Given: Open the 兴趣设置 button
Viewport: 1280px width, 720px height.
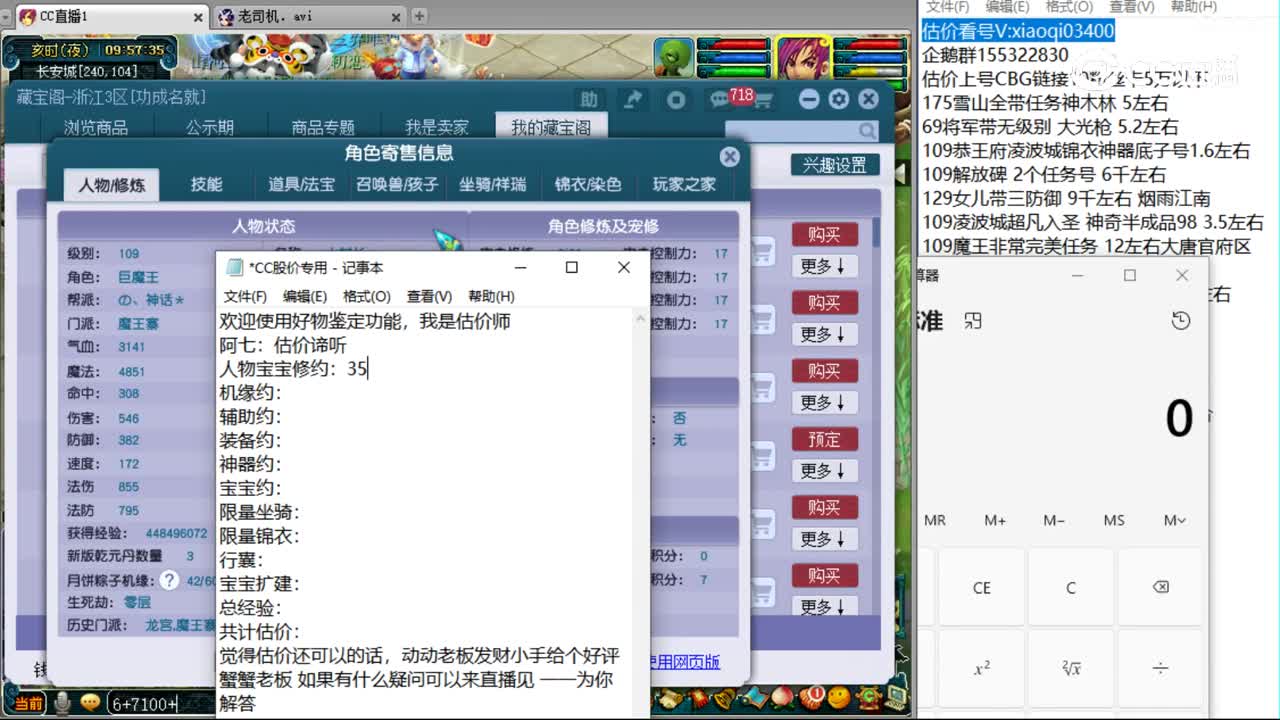Looking at the screenshot, I should 834,165.
